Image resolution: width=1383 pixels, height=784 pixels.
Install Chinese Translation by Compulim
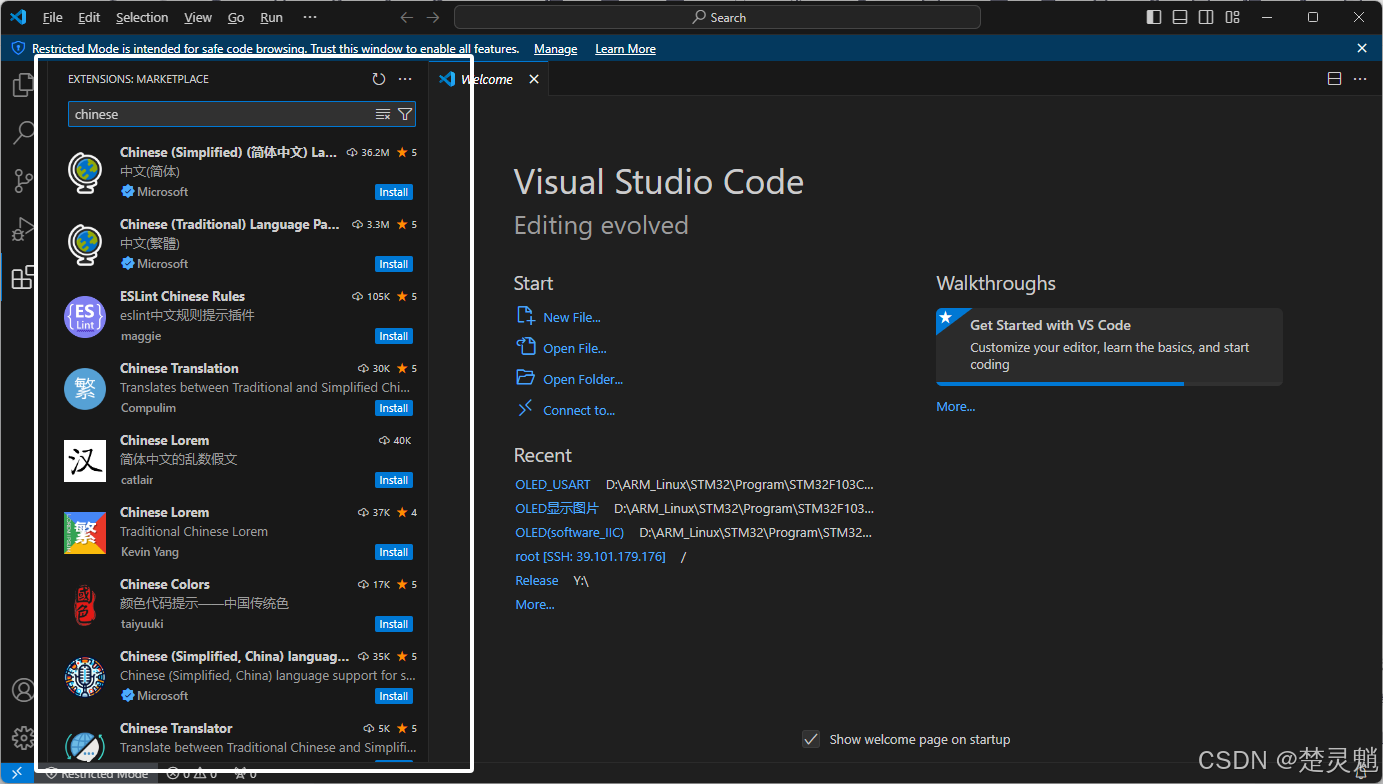(x=394, y=408)
